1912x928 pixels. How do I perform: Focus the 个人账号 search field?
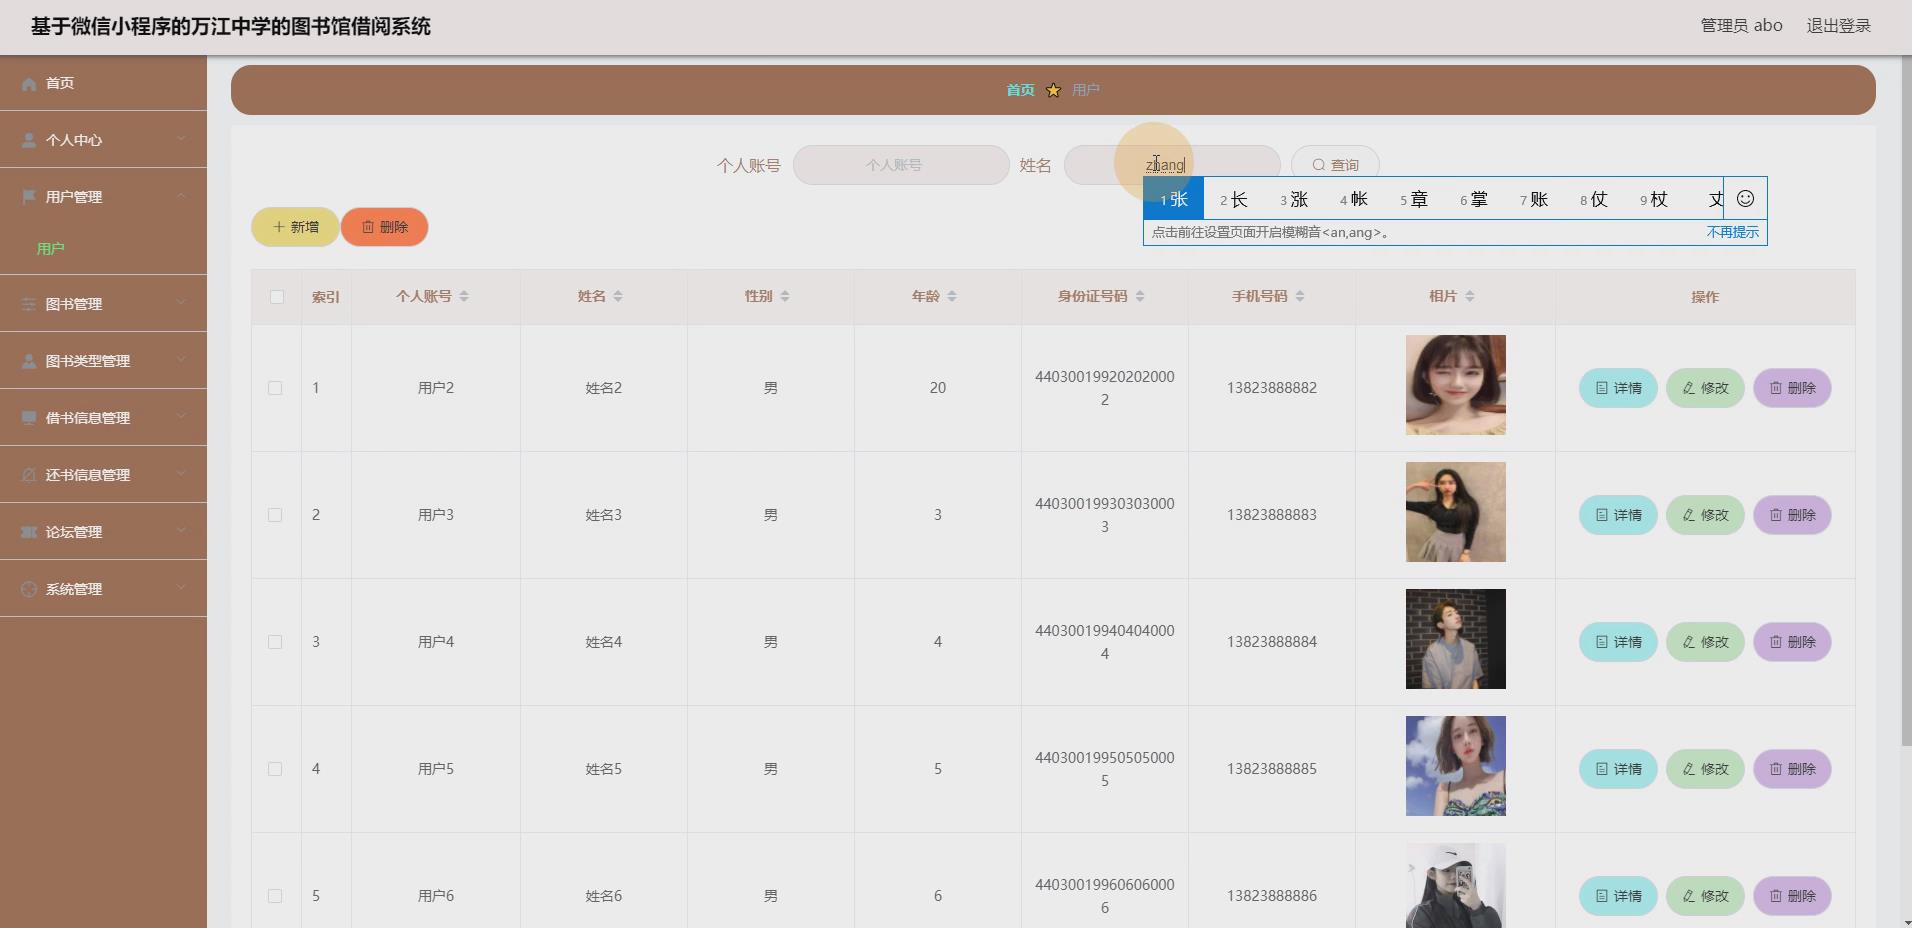tap(901, 165)
